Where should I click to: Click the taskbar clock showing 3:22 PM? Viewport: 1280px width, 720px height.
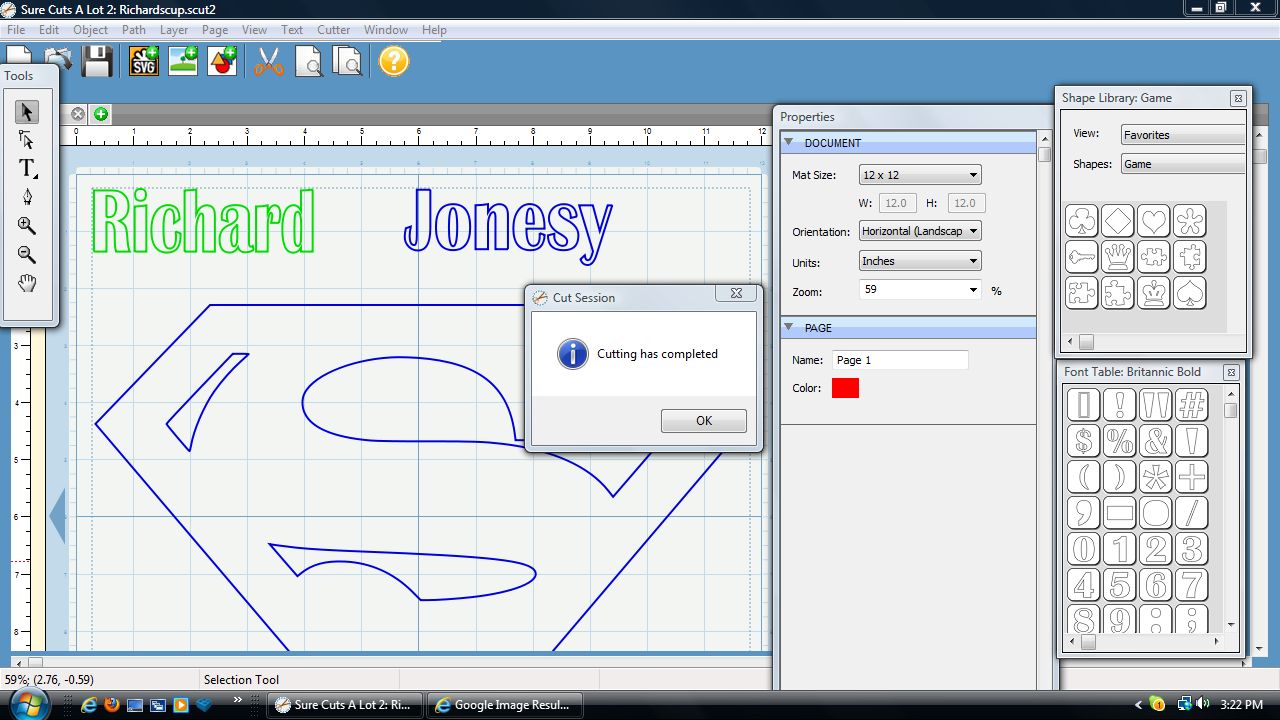point(1242,705)
